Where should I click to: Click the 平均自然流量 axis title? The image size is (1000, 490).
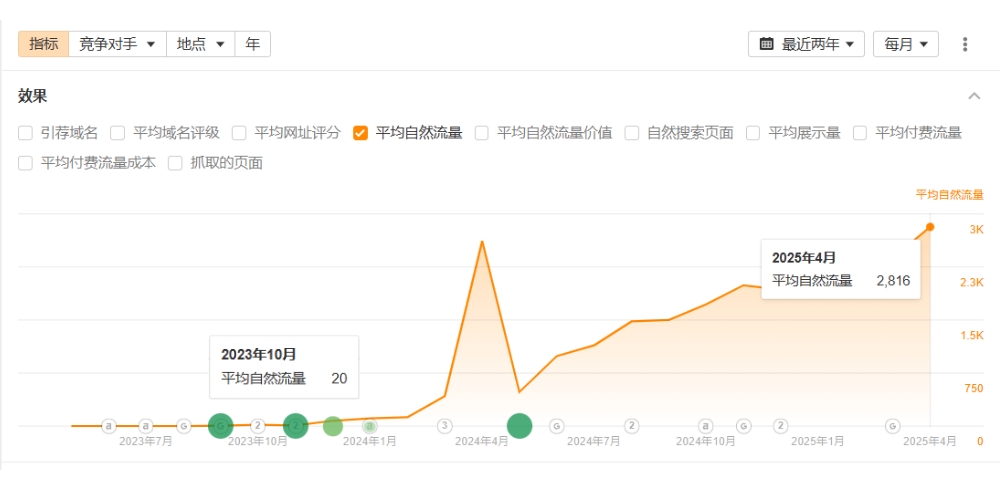pyautogui.click(x=950, y=195)
